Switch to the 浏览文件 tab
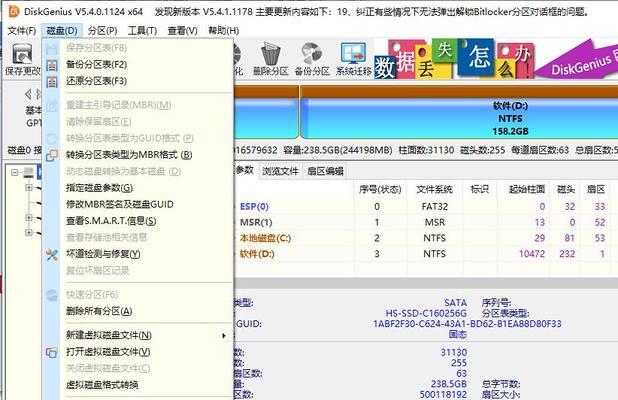This screenshot has width=618, height=400. (280, 171)
